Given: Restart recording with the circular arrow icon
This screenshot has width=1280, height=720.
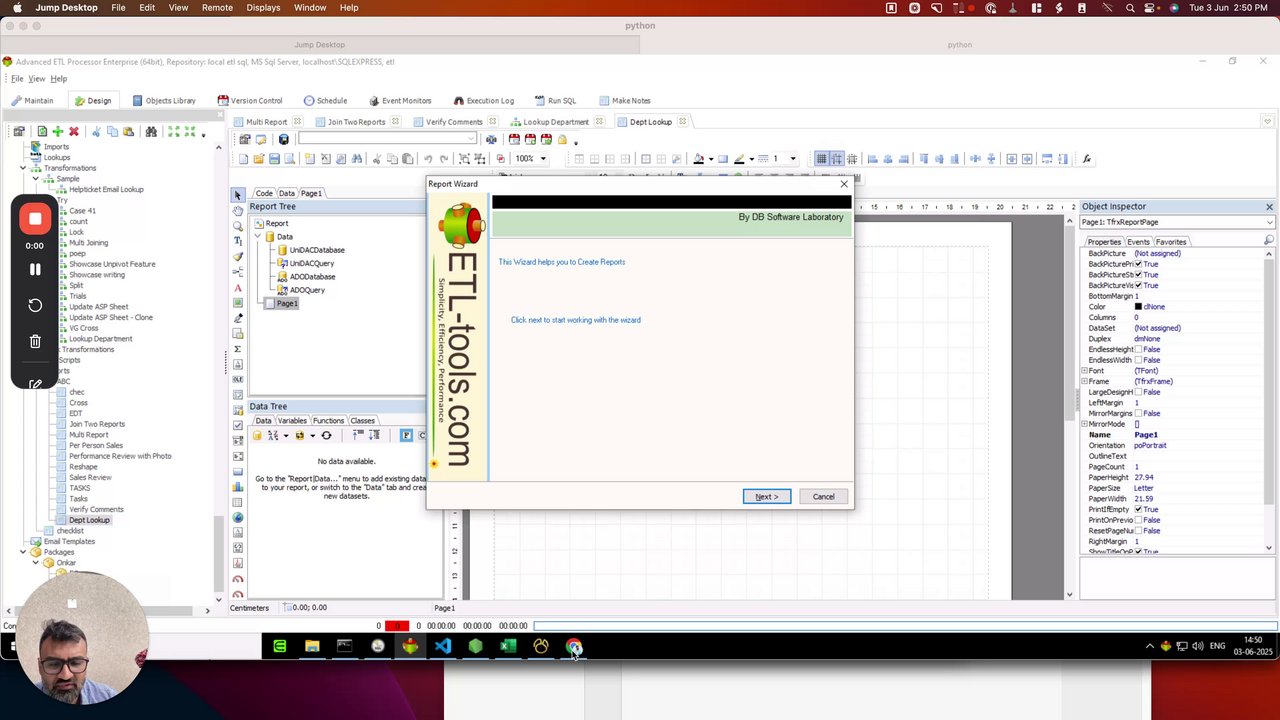Looking at the screenshot, I should point(35,305).
